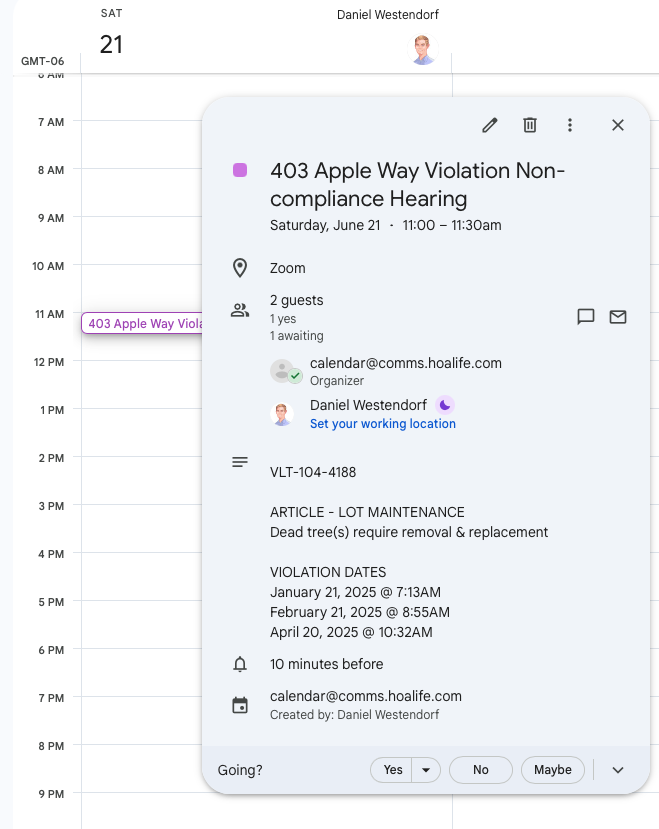The width and height of the screenshot is (659, 829).
Task: Expand more RSVP options chevron
Action: pyautogui.click(x=618, y=770)
